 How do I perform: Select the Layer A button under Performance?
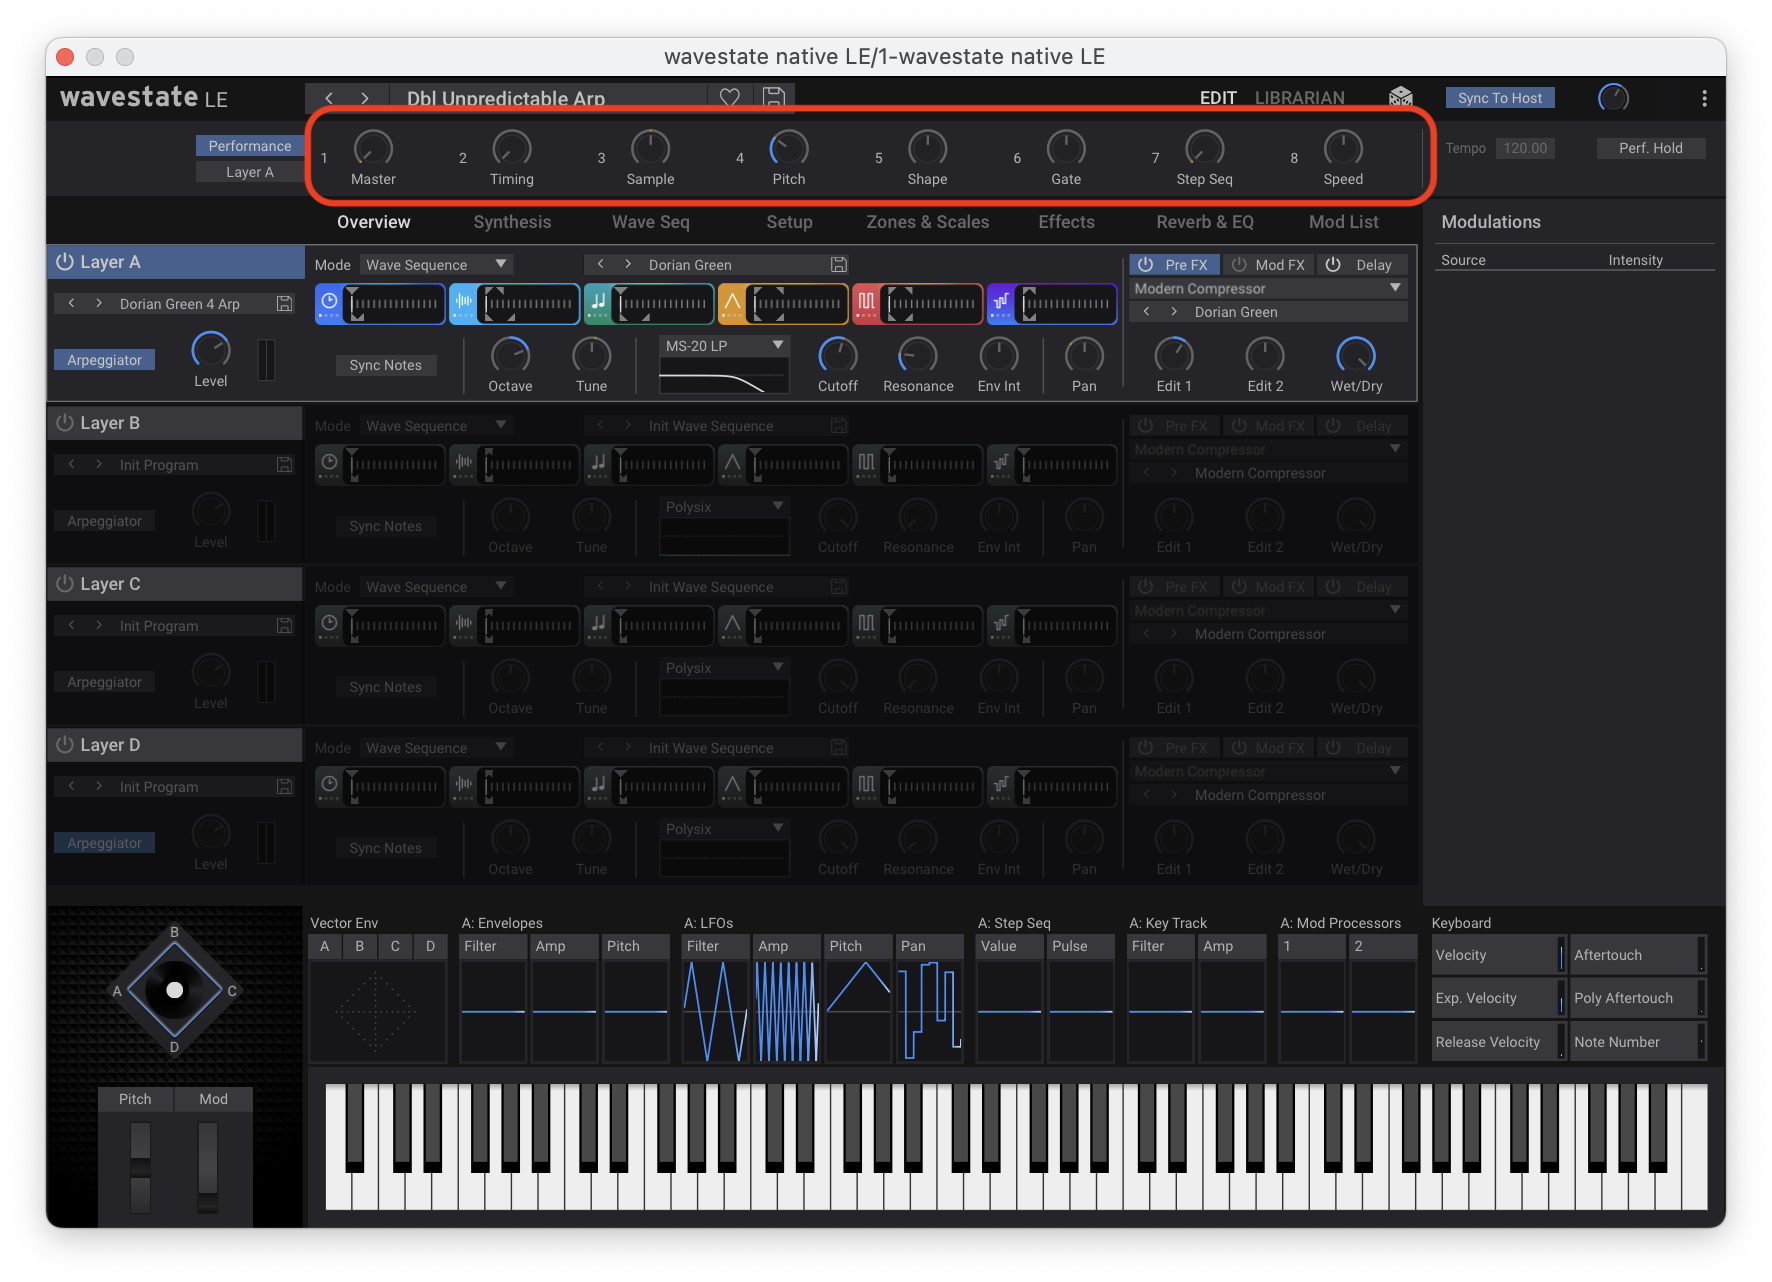(250, 172)
